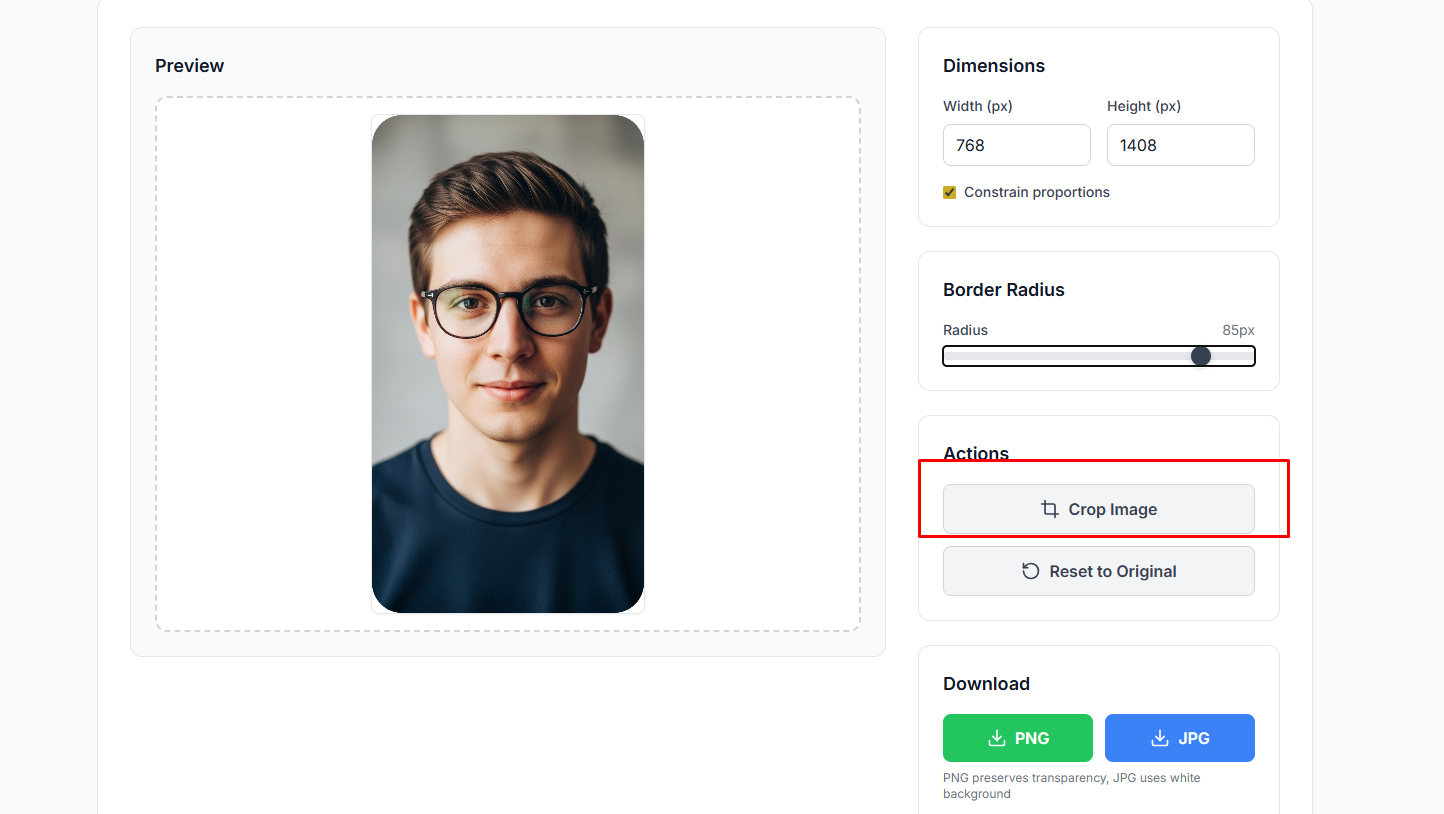
Task: Click the Constrain proportions label text
Action: point(1036,192)
